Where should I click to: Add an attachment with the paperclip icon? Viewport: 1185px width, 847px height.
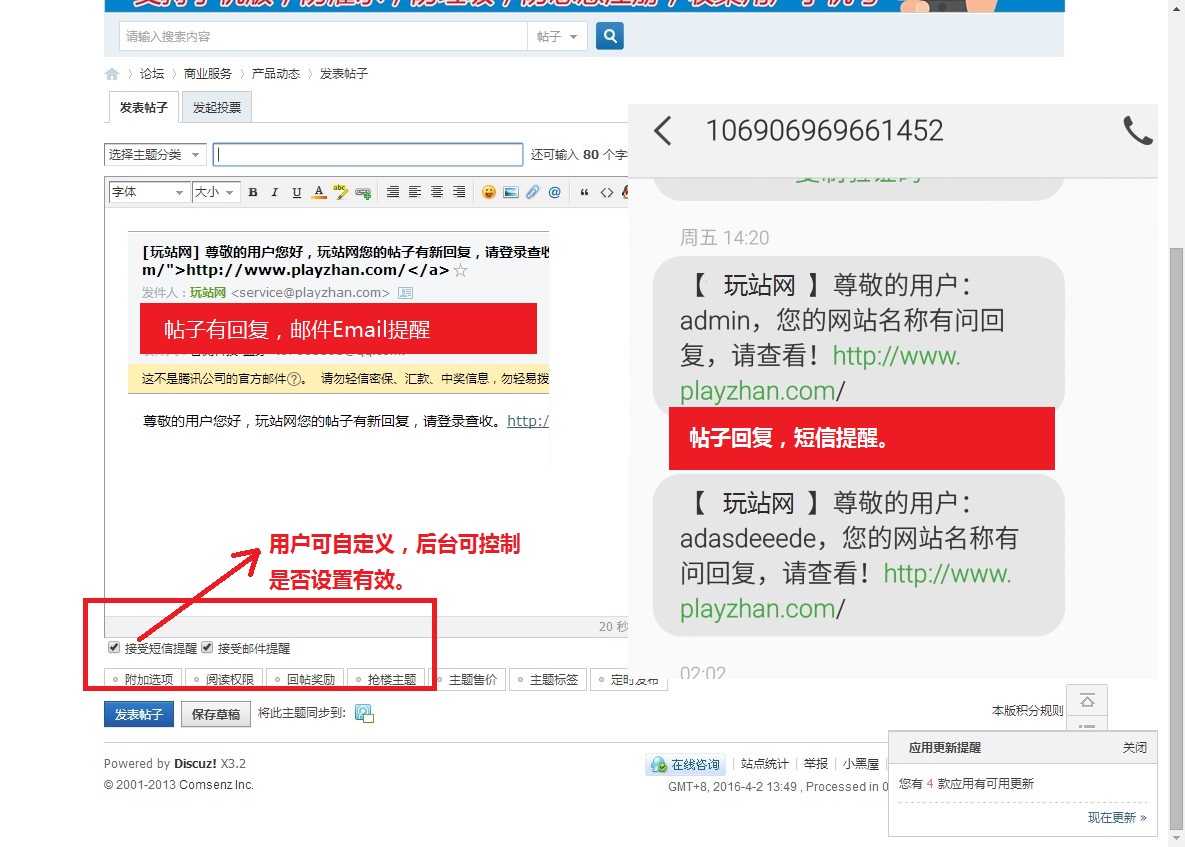[x=533, y=193]
